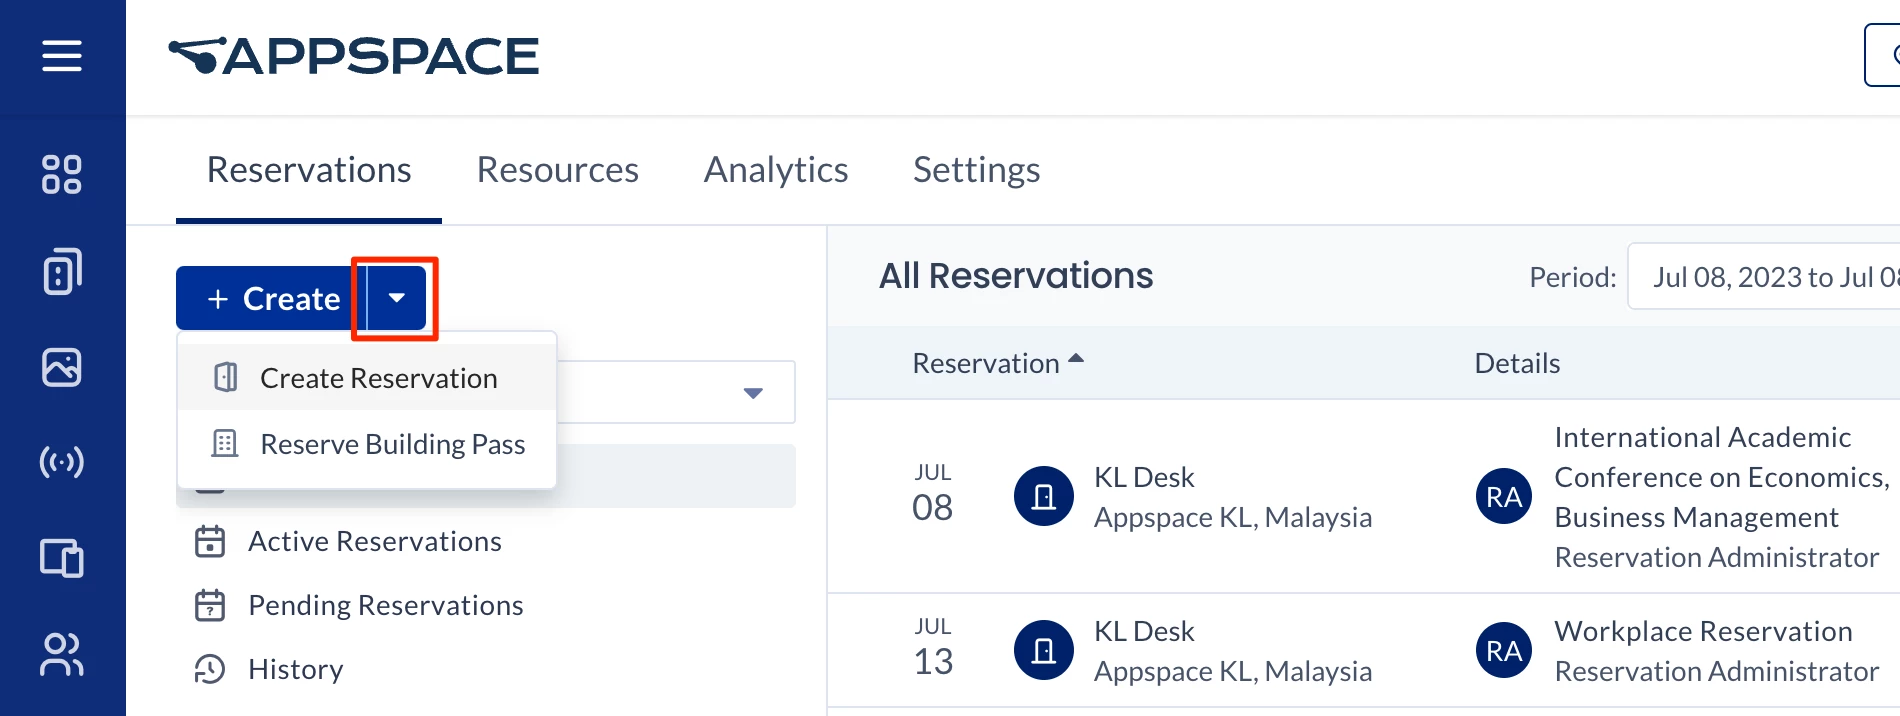1900x716 pixels.
Task: Switch to the Resources tab
Action: 557,170
